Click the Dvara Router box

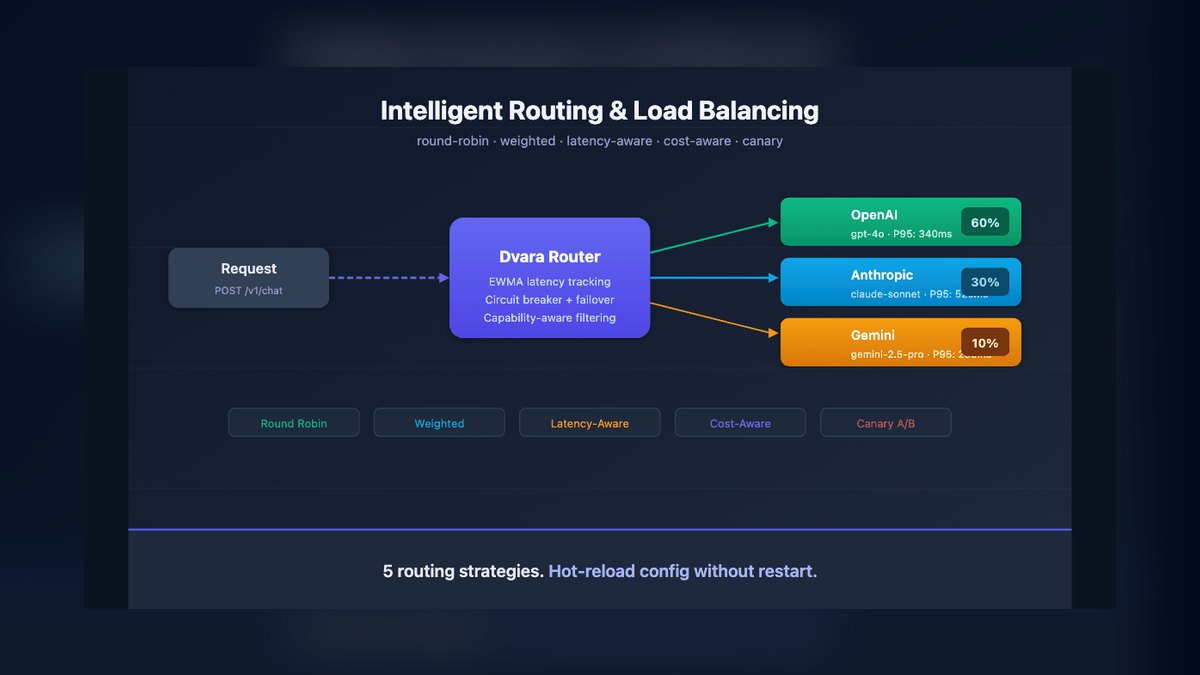point(550,278)
